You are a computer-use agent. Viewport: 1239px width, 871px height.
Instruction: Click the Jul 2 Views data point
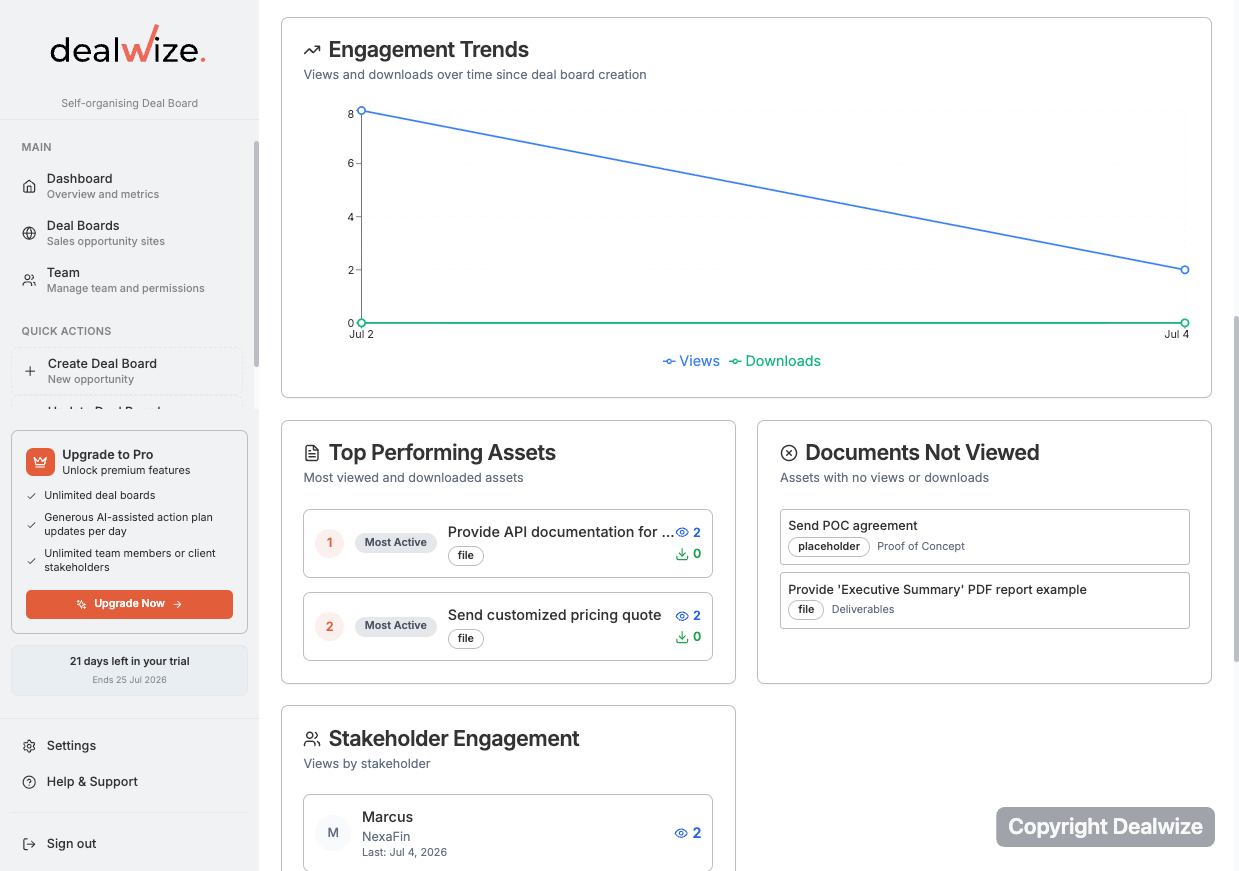click(x=361, y=110)
